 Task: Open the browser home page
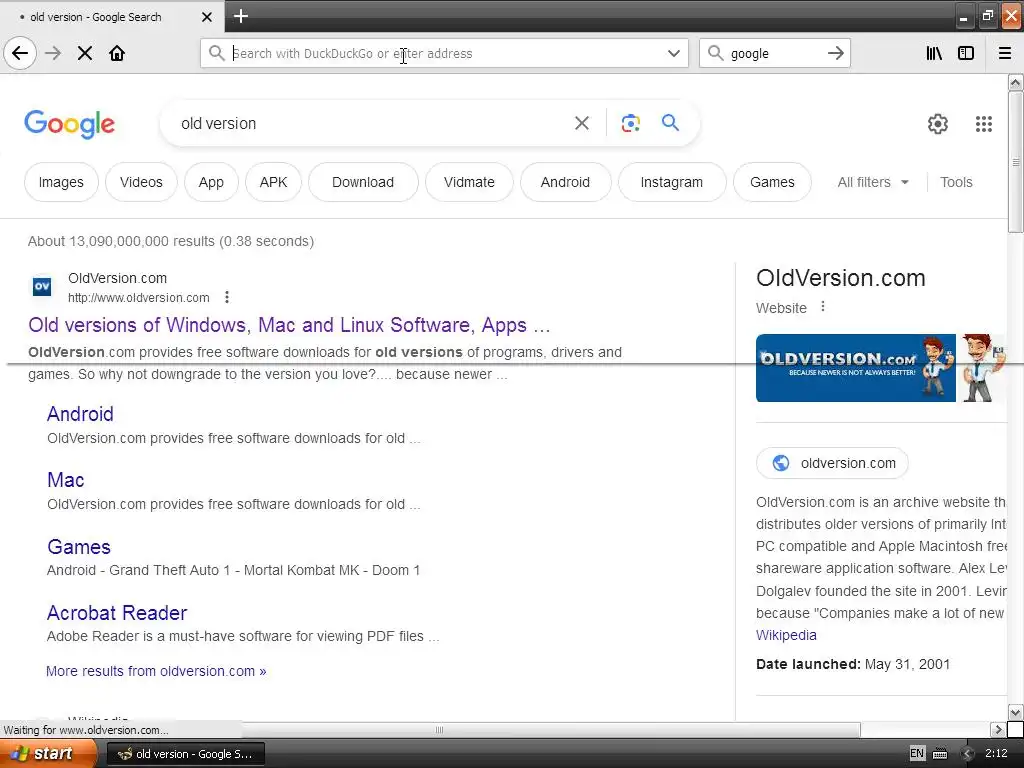(x=117, y=53)
